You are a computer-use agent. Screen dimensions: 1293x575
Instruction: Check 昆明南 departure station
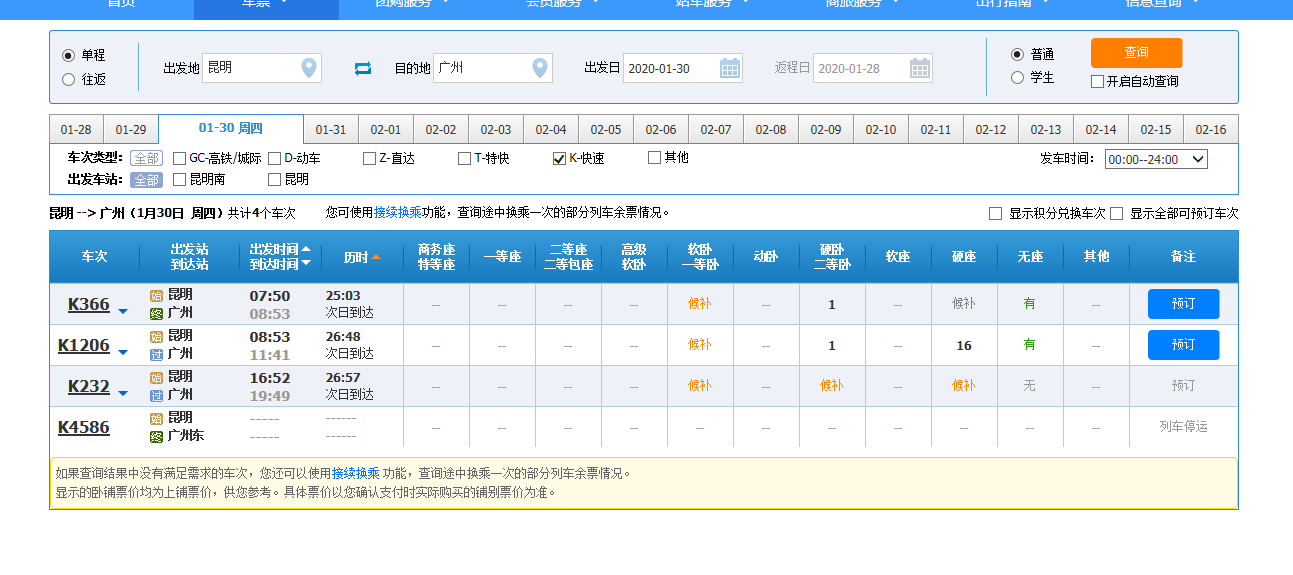point(179,180)
